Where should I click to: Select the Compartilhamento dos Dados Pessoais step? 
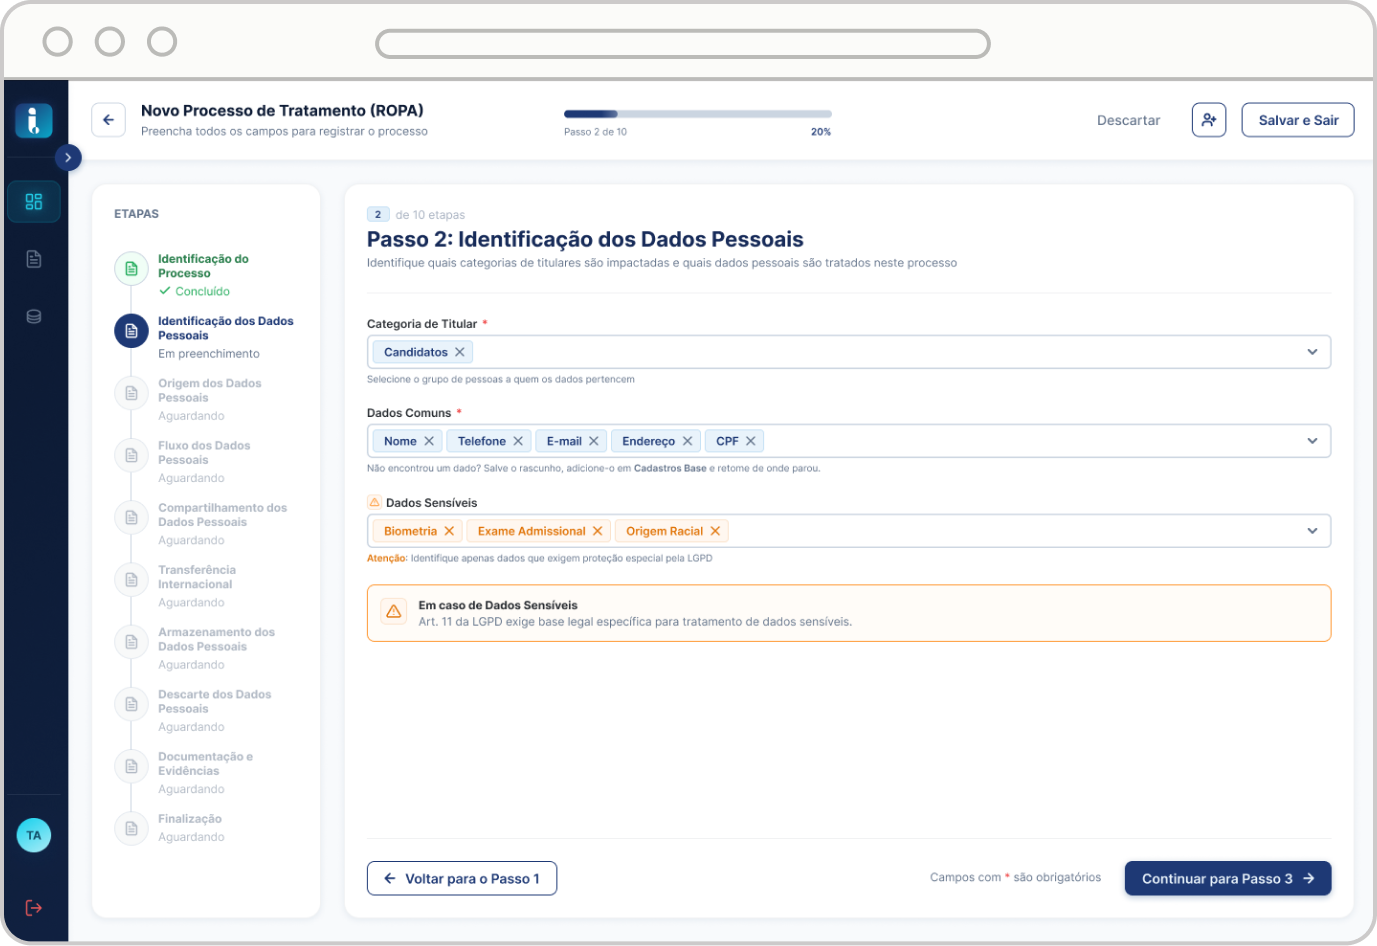click(205, 523)
